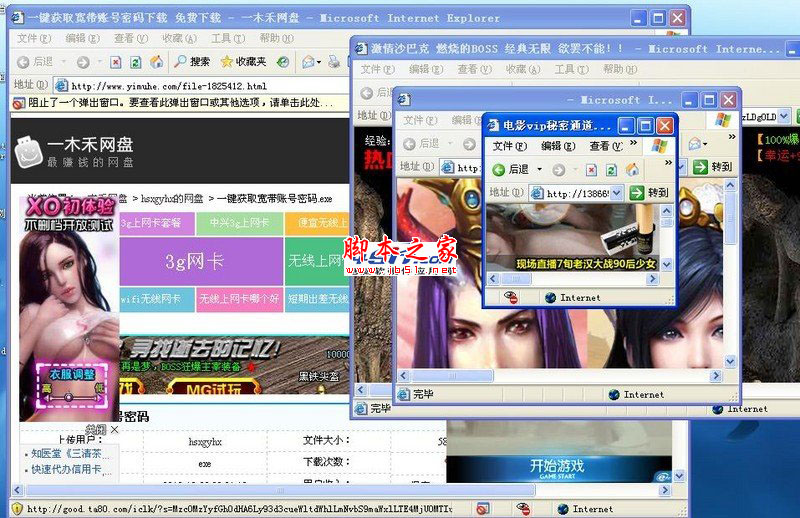Click 开始游戏 GAME START button

click(x=557, y=468)
